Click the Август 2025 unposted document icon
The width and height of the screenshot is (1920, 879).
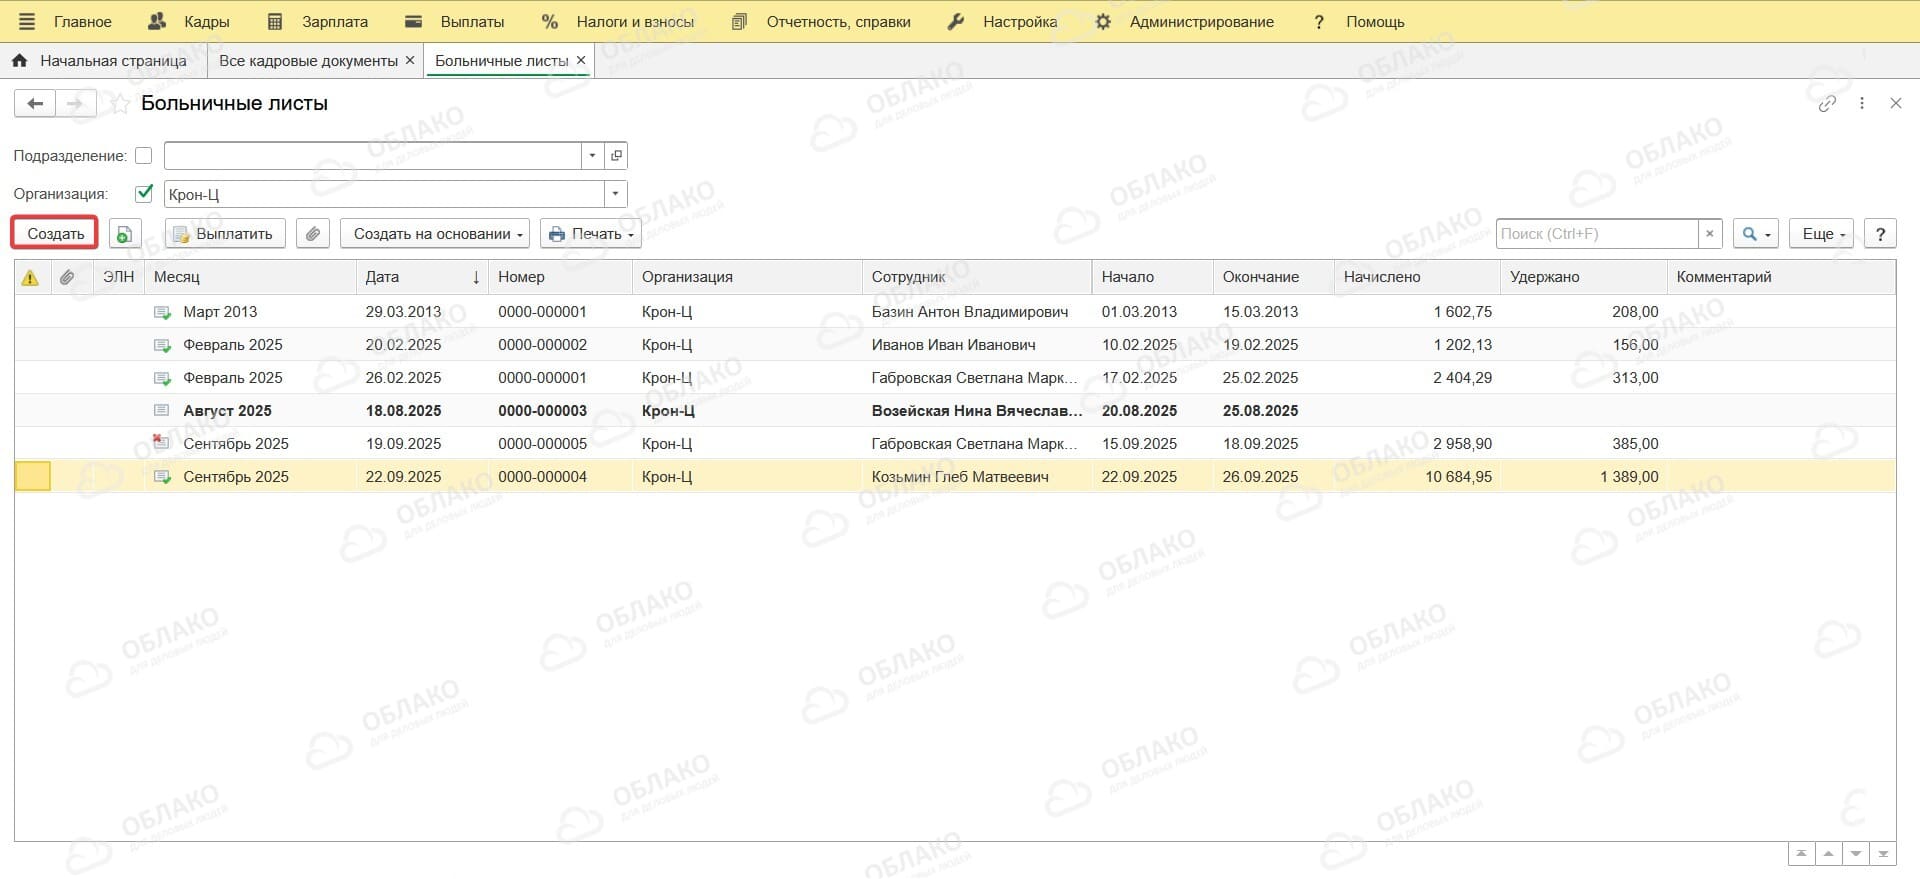pos(162,411)
